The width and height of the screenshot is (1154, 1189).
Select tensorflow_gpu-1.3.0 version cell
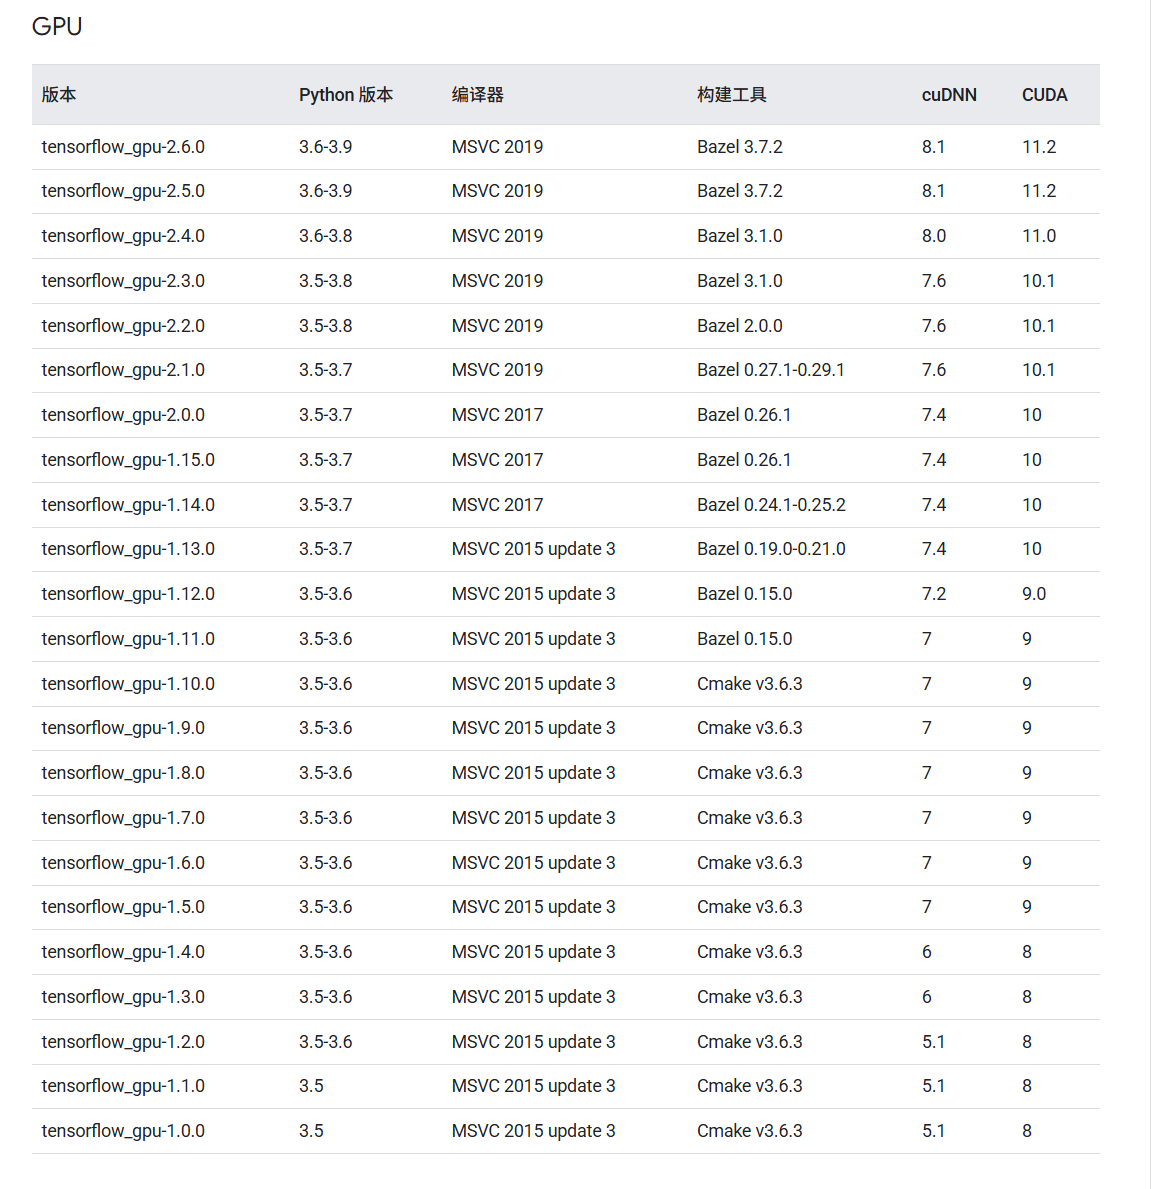pyautogui.click(x=123, y=996)
